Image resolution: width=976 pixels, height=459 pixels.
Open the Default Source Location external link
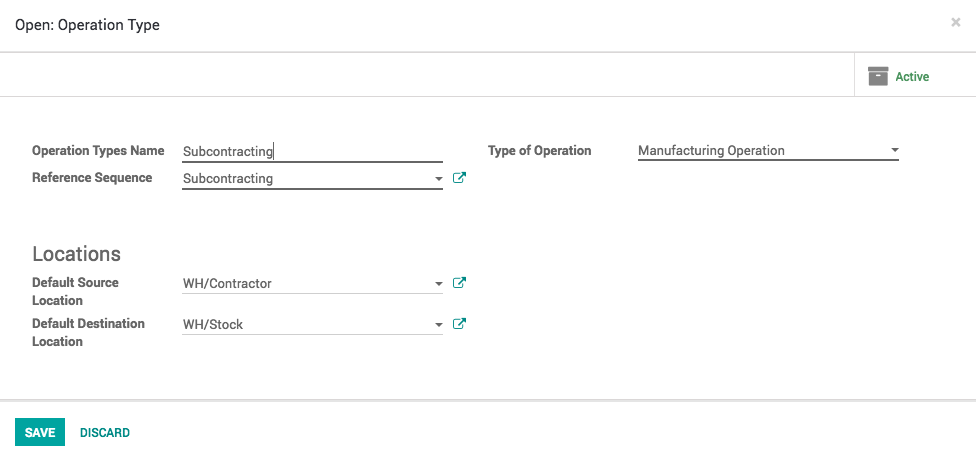[x=459, y=283]
